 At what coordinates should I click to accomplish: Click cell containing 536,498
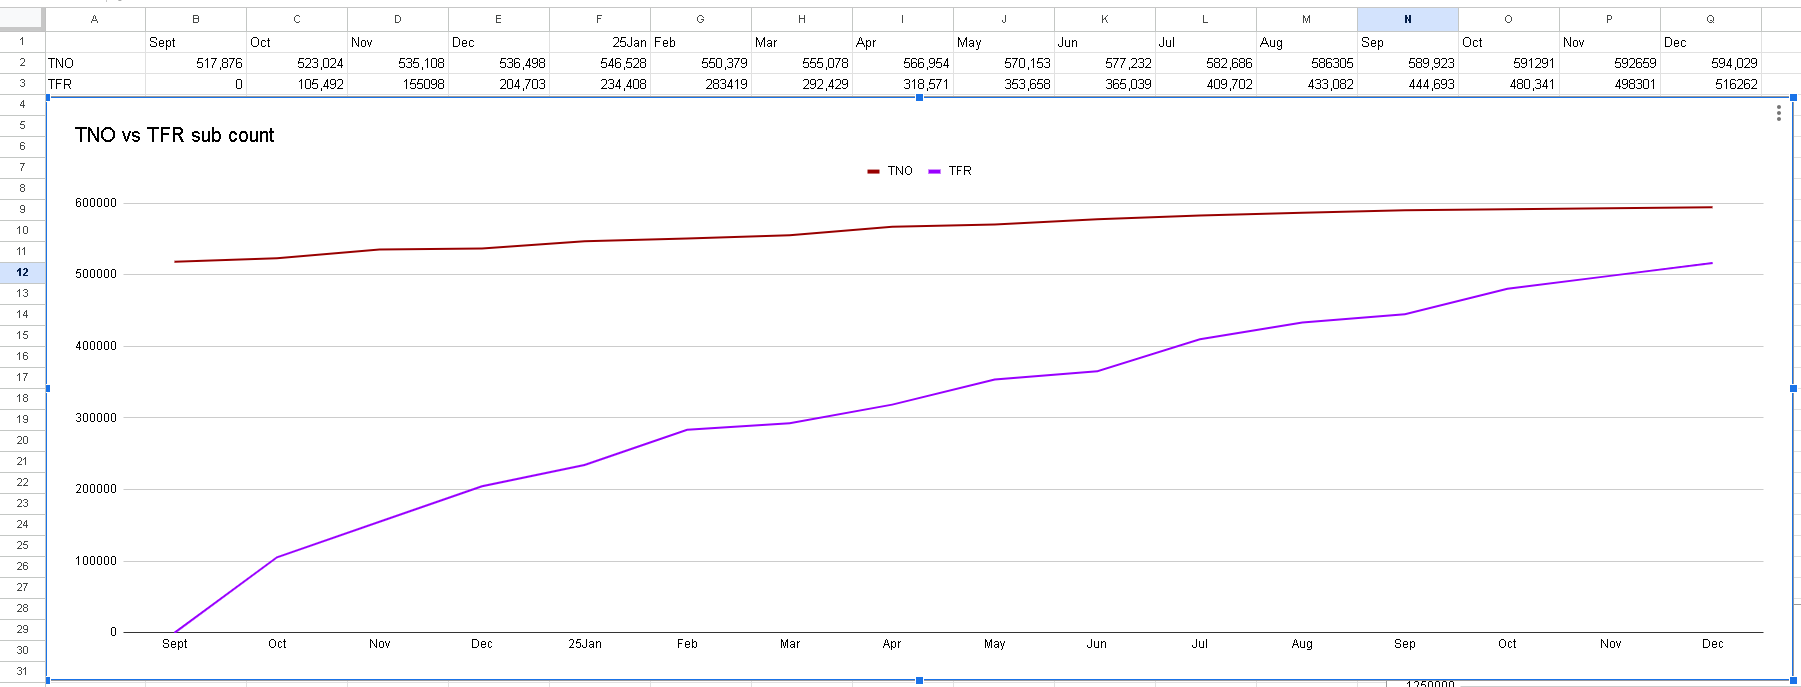tap(499, 63)
